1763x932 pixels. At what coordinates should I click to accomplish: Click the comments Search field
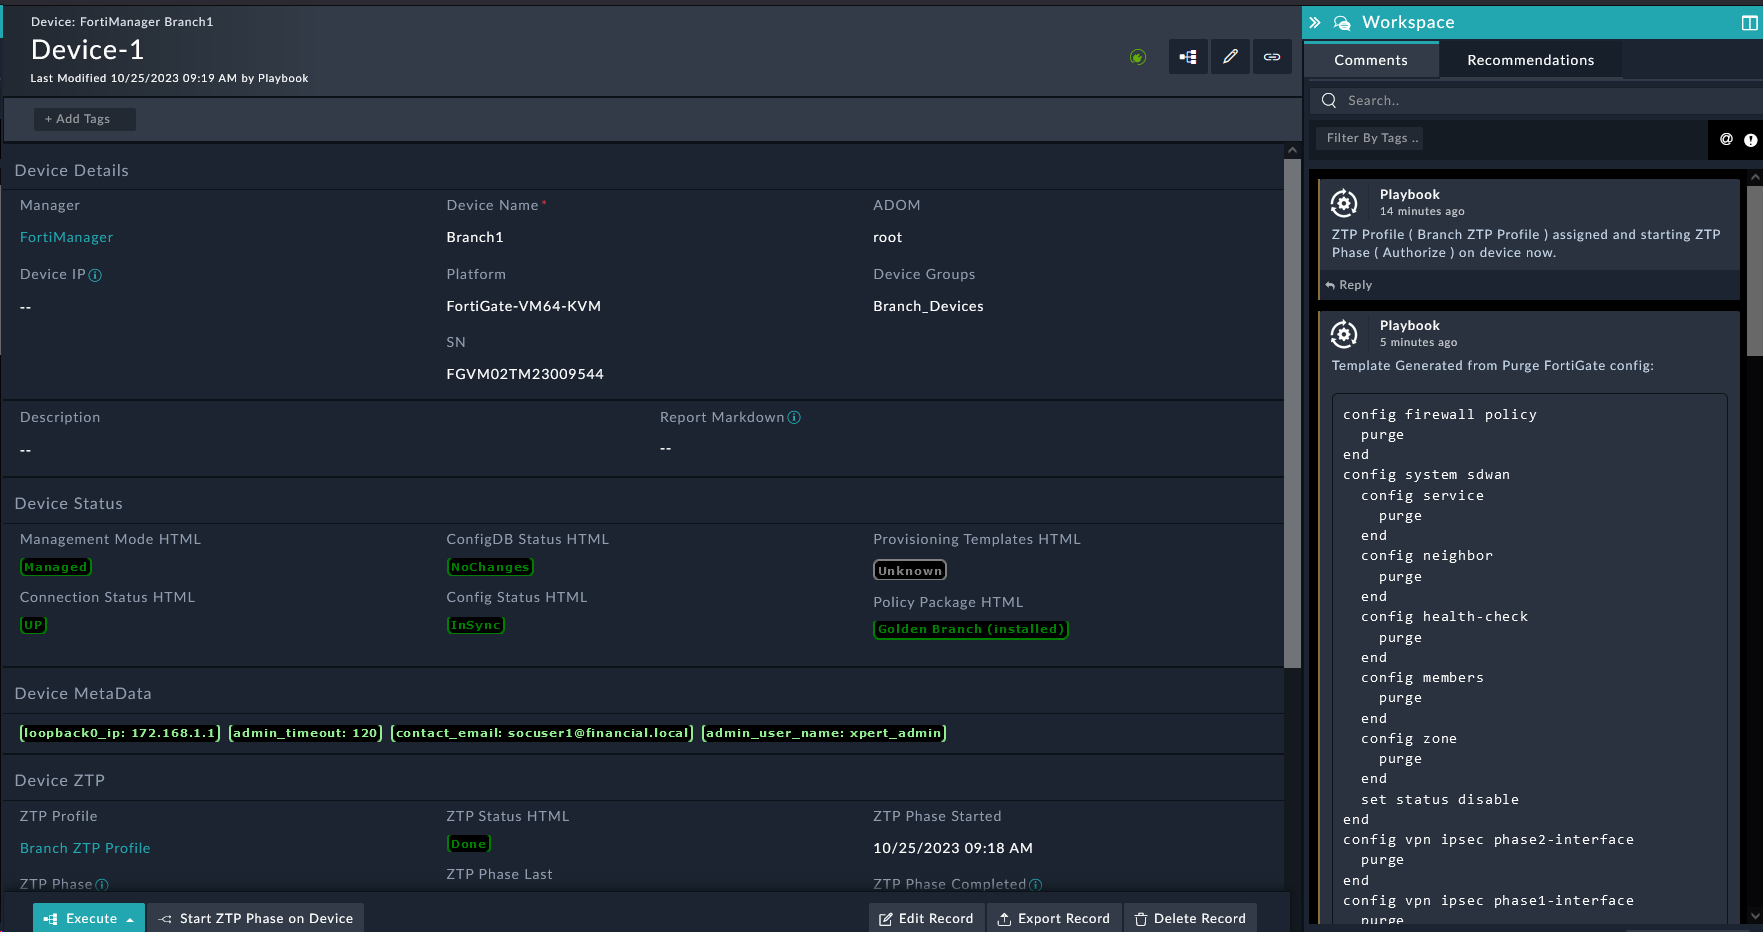pyautogui.click(x=1535, y=100)
